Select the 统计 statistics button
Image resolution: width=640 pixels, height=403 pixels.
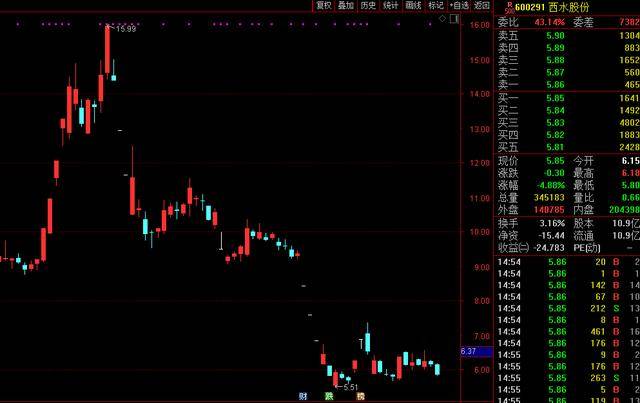[391, 5]
